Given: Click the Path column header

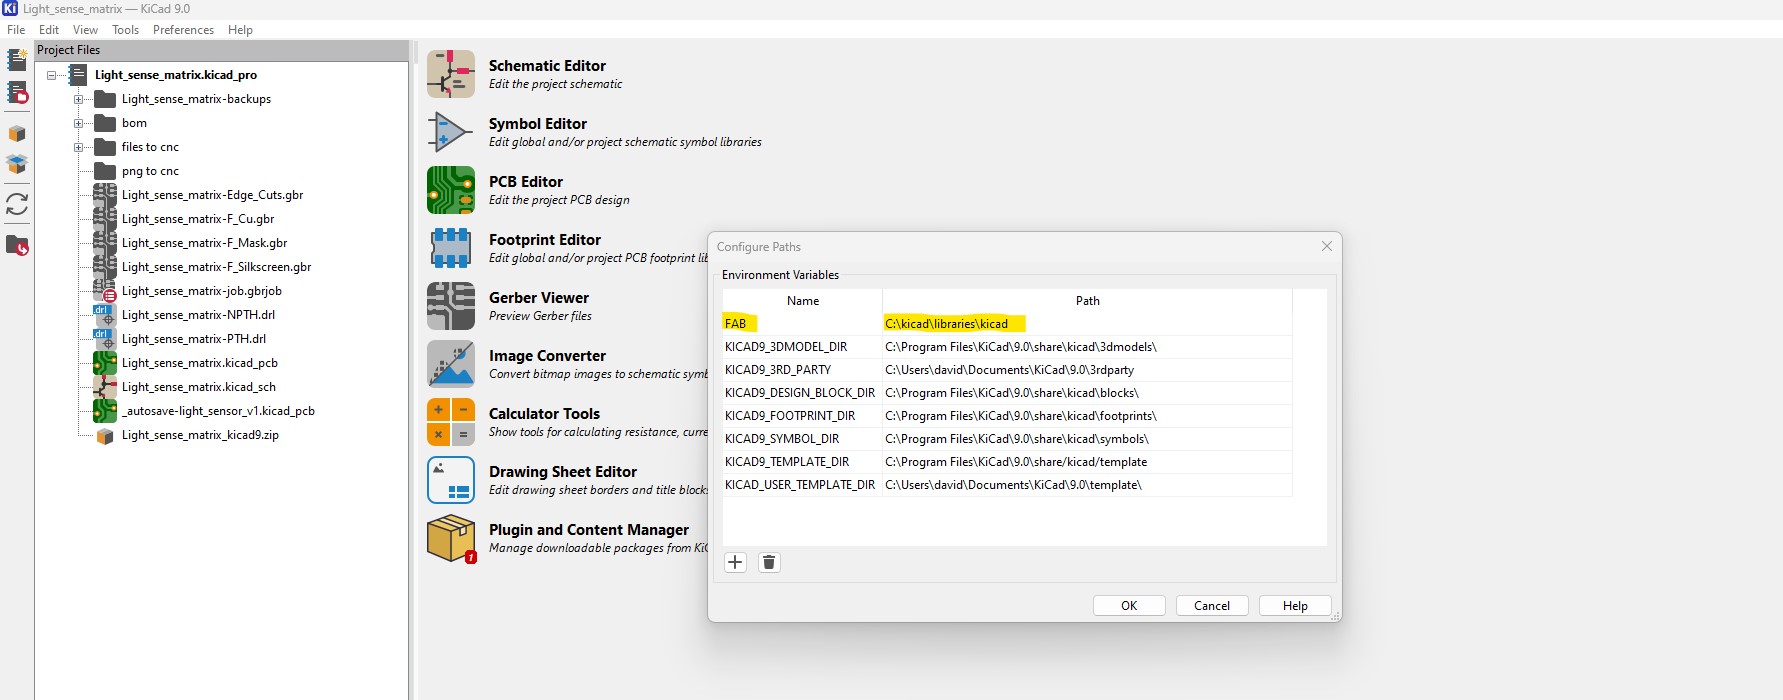Looking at the screenshot, I should [1087, 300].
